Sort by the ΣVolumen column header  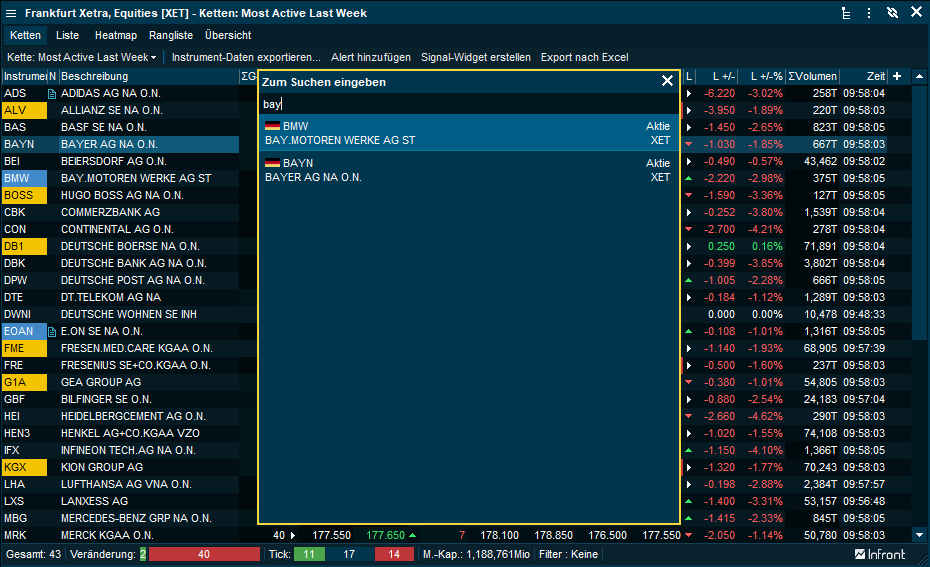click(812, 76)
